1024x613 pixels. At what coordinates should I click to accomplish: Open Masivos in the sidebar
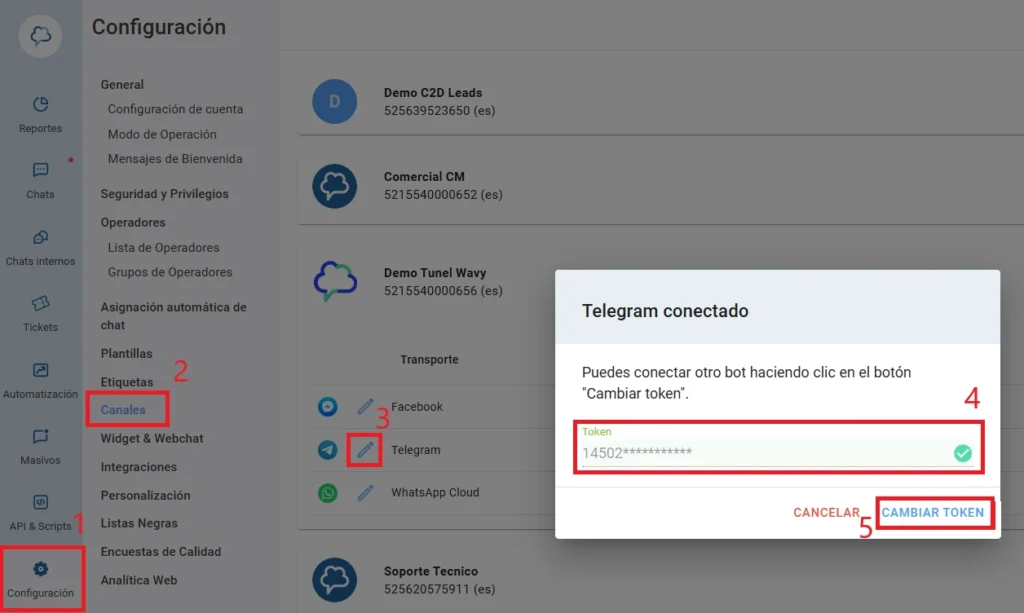[x=40, y=447]
